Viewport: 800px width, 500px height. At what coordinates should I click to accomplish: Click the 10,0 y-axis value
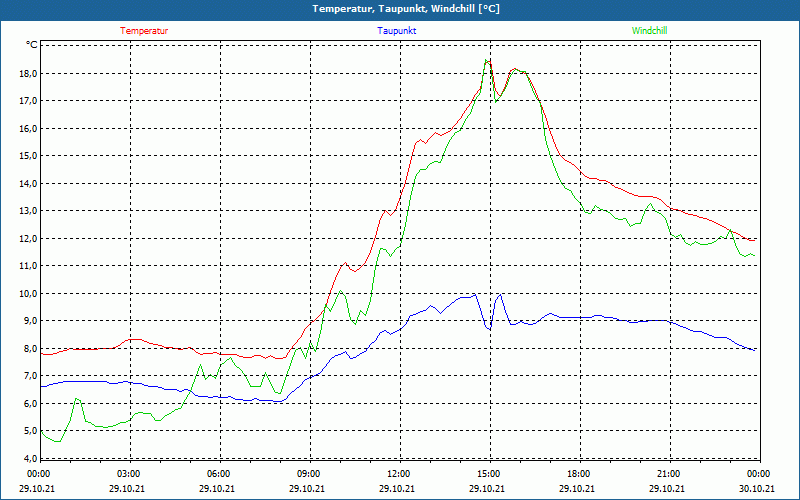coord(29,293)
